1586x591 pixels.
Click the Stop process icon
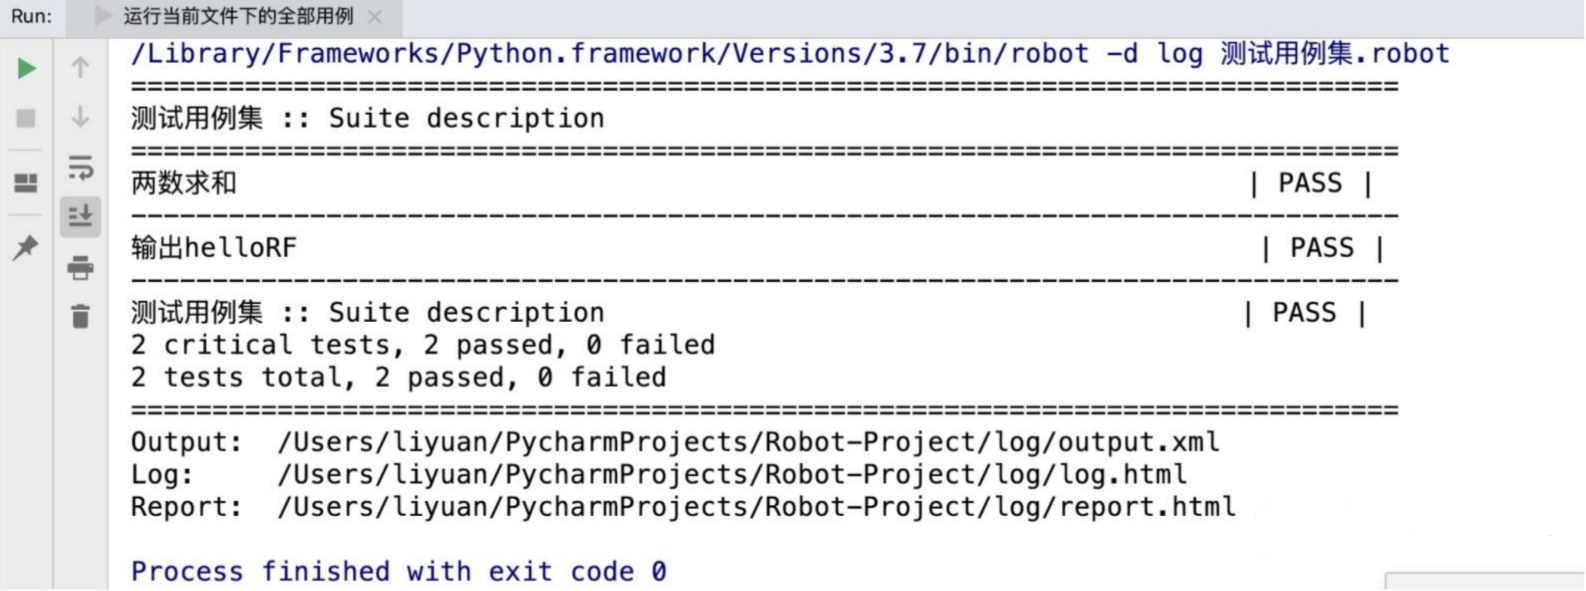pyautogui.click(x=27, y=119)
